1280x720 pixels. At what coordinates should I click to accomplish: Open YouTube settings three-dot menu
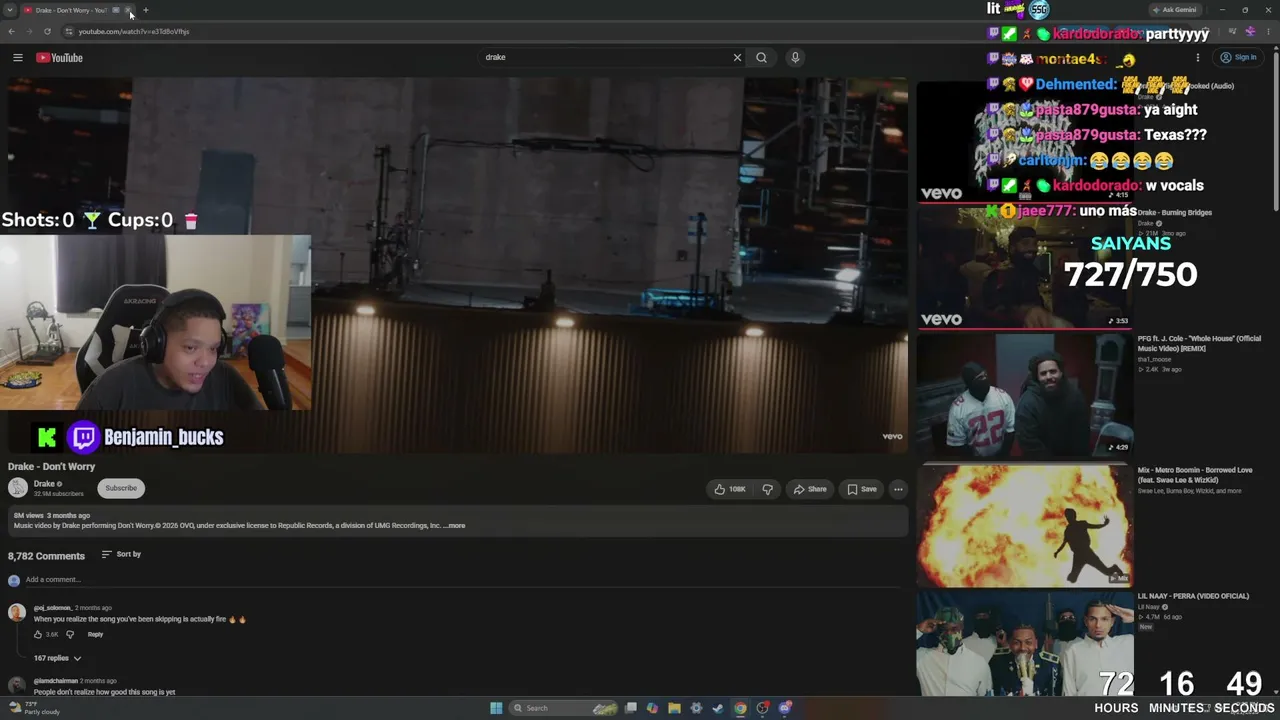(1197, 58)
